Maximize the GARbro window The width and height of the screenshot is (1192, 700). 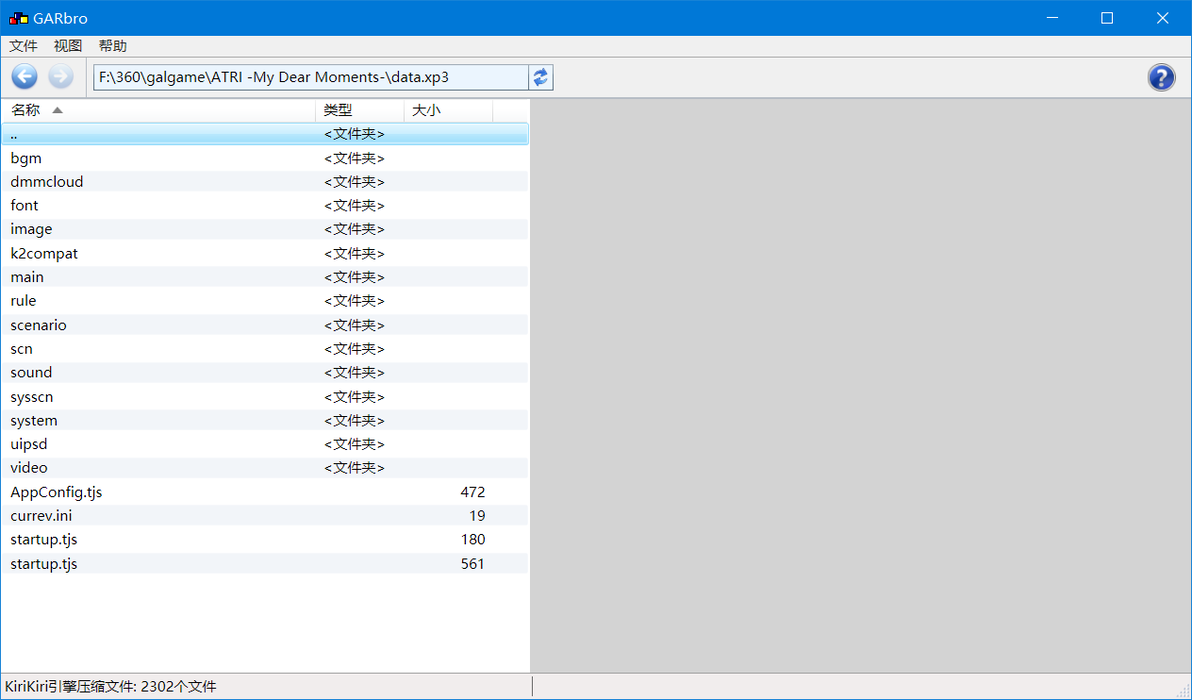(x=1107, y=18)
